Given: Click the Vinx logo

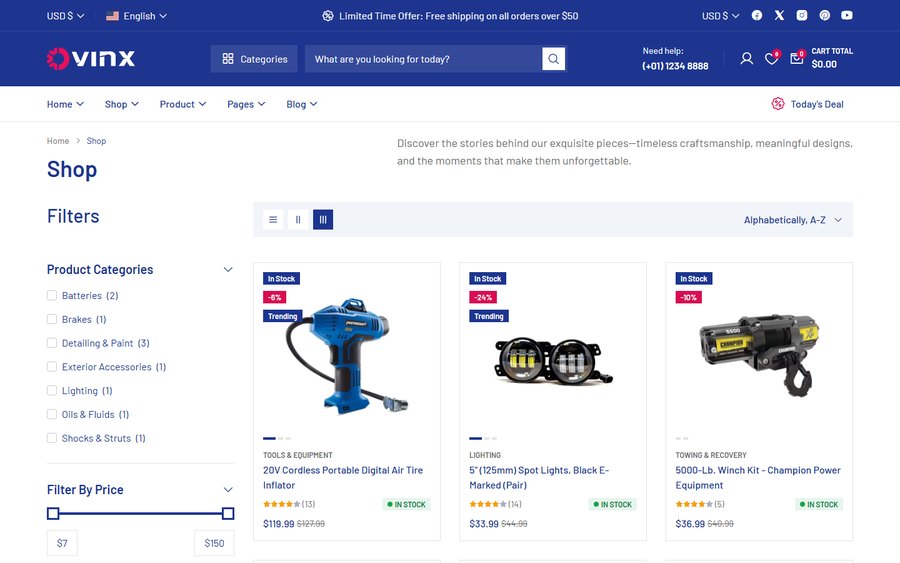Looking at the screenshot, I should click(91, 59).
